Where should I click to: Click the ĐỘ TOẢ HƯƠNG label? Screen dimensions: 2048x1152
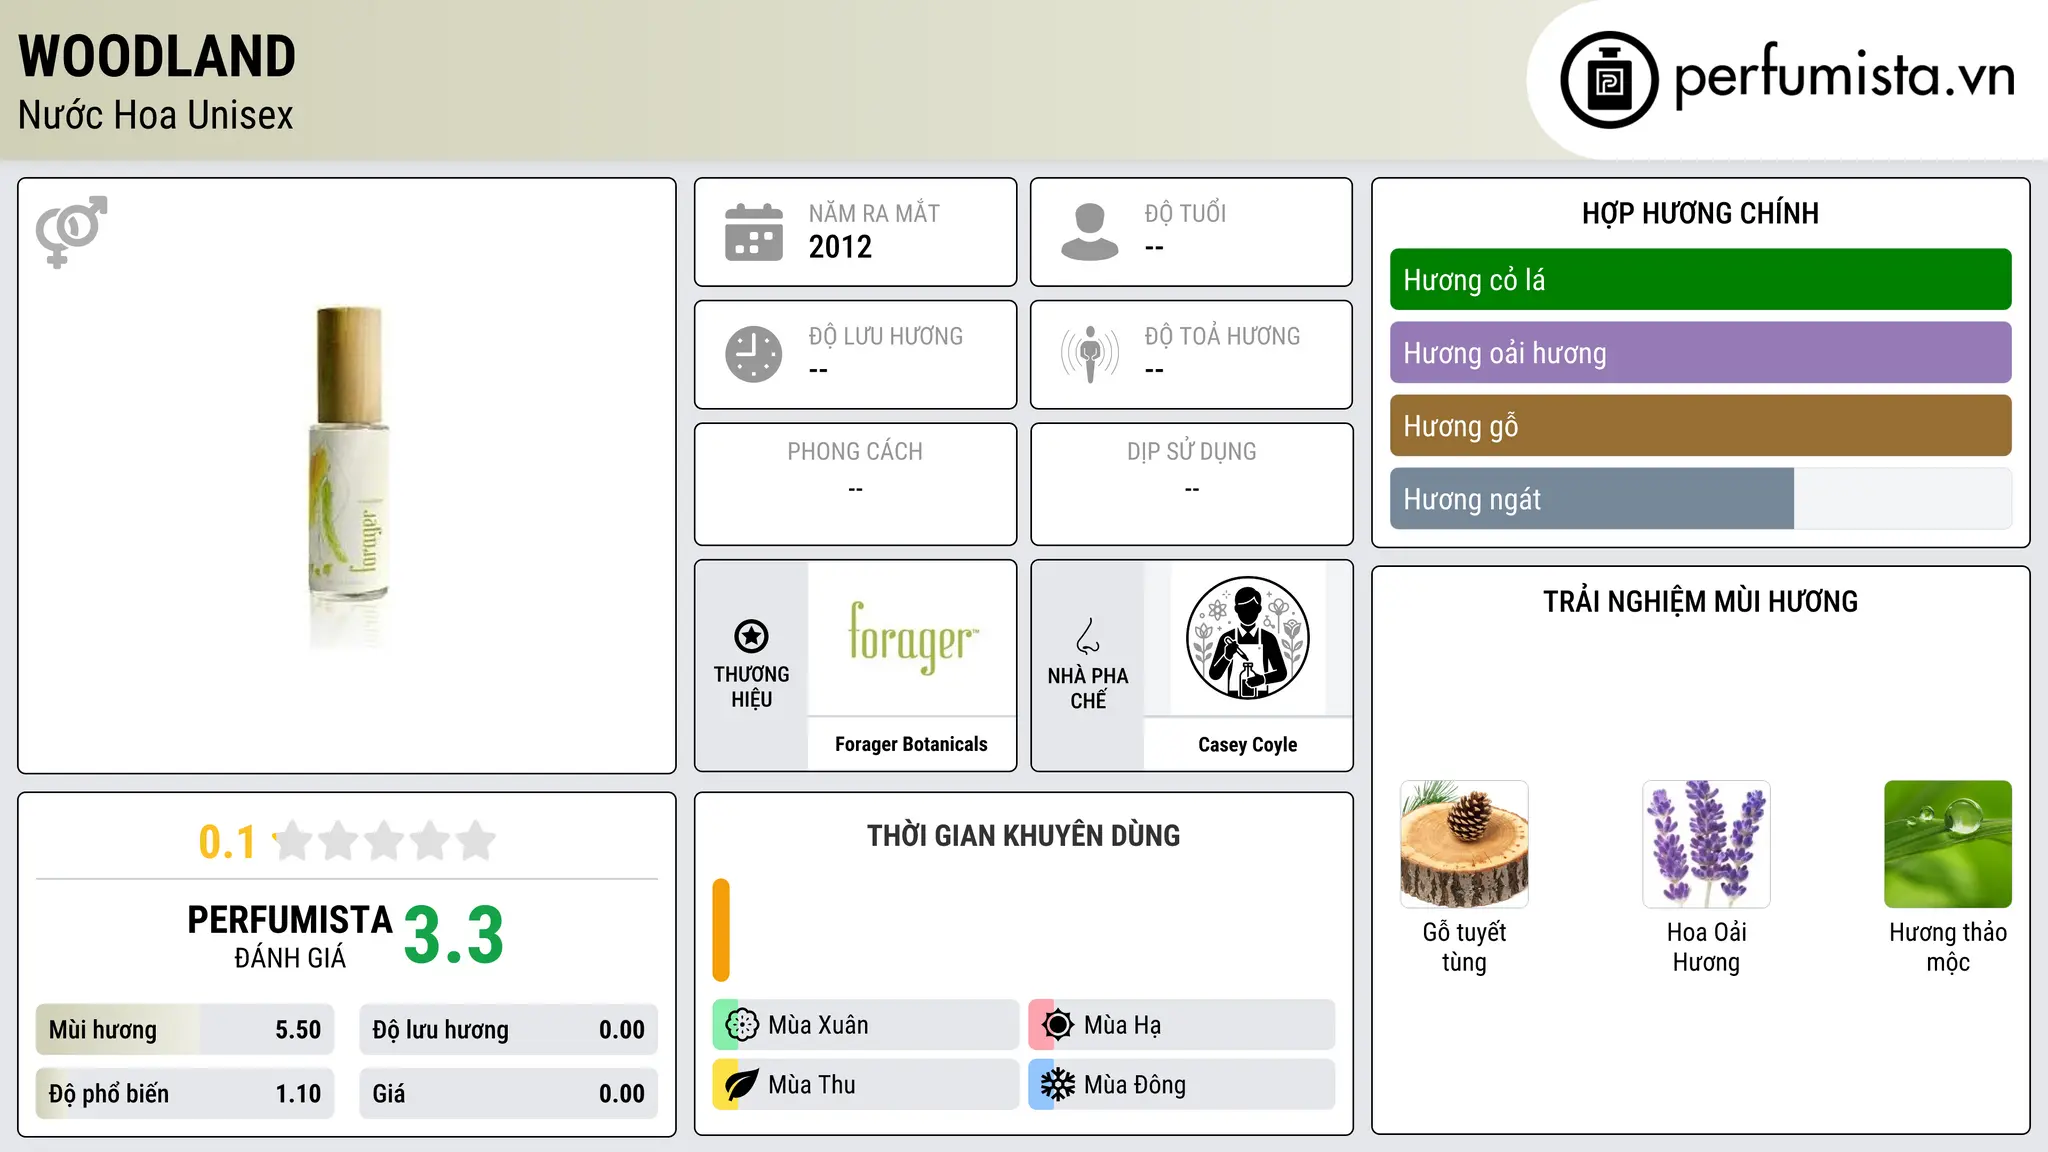(x=1222, y=336)
